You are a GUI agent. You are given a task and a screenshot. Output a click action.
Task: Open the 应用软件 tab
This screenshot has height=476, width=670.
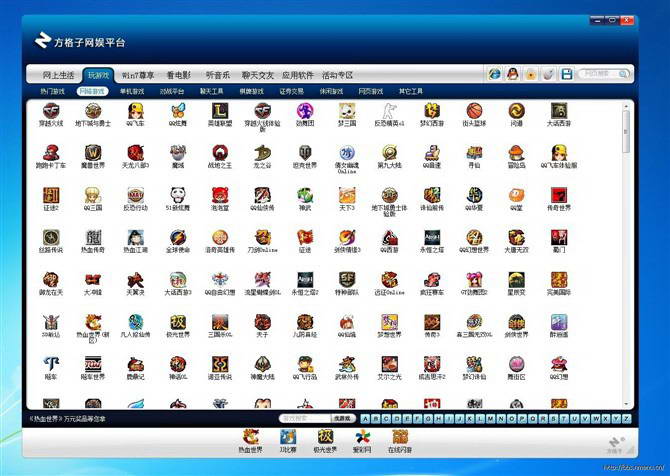pyautogui.click(x=297, y=75)
